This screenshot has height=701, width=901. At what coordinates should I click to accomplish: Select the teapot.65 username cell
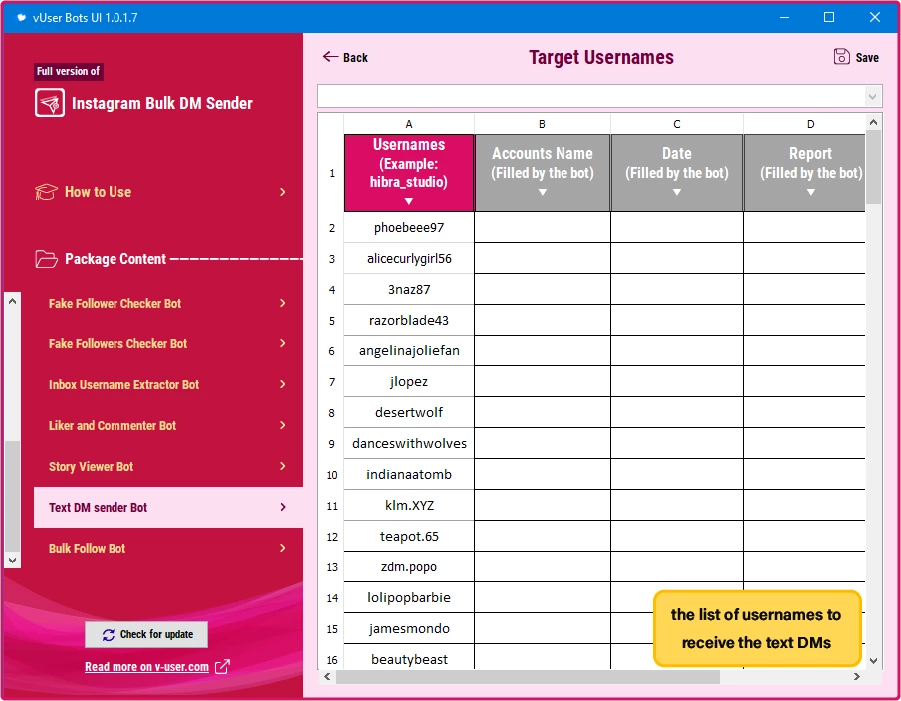[409, 537]
